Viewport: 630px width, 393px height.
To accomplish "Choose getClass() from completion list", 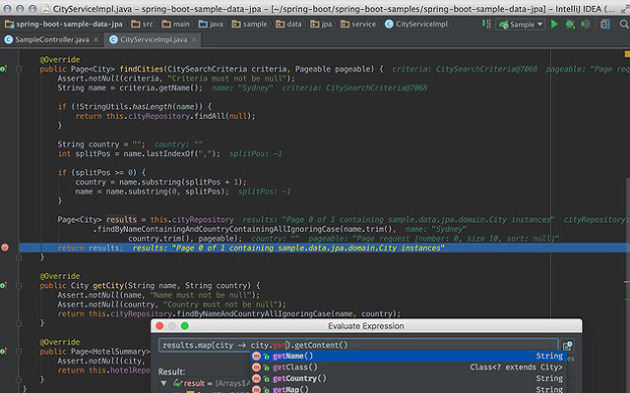I will click(408, 367).
